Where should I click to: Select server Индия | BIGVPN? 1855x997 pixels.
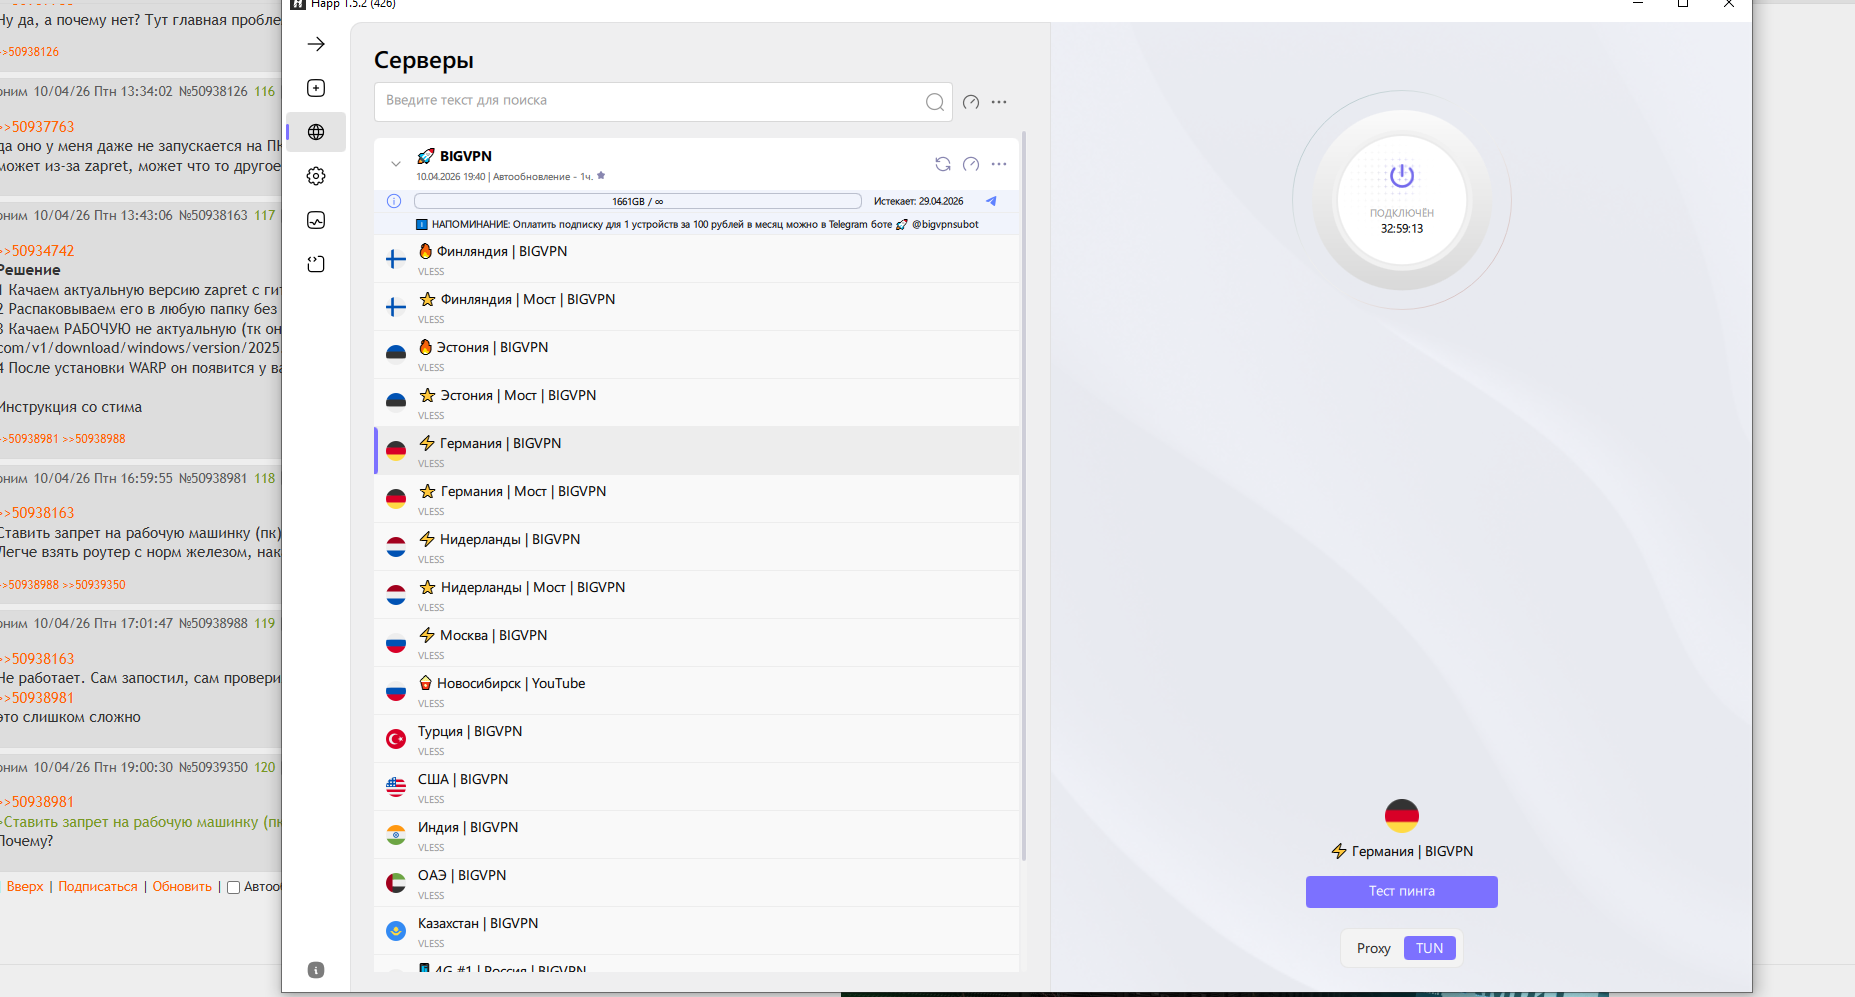pos(697,835)
